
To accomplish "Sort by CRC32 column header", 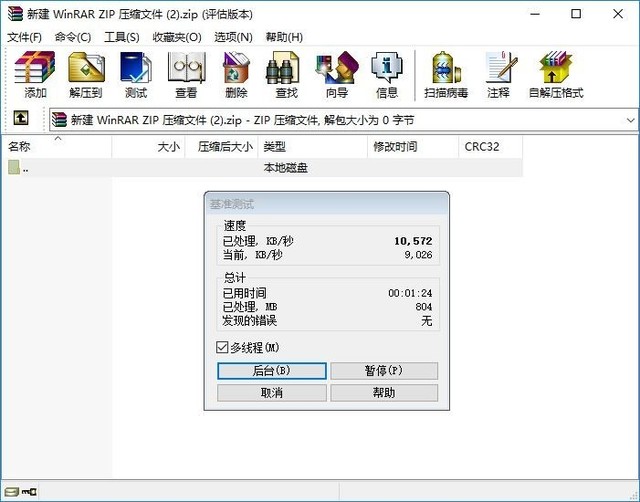I will 491,147.
